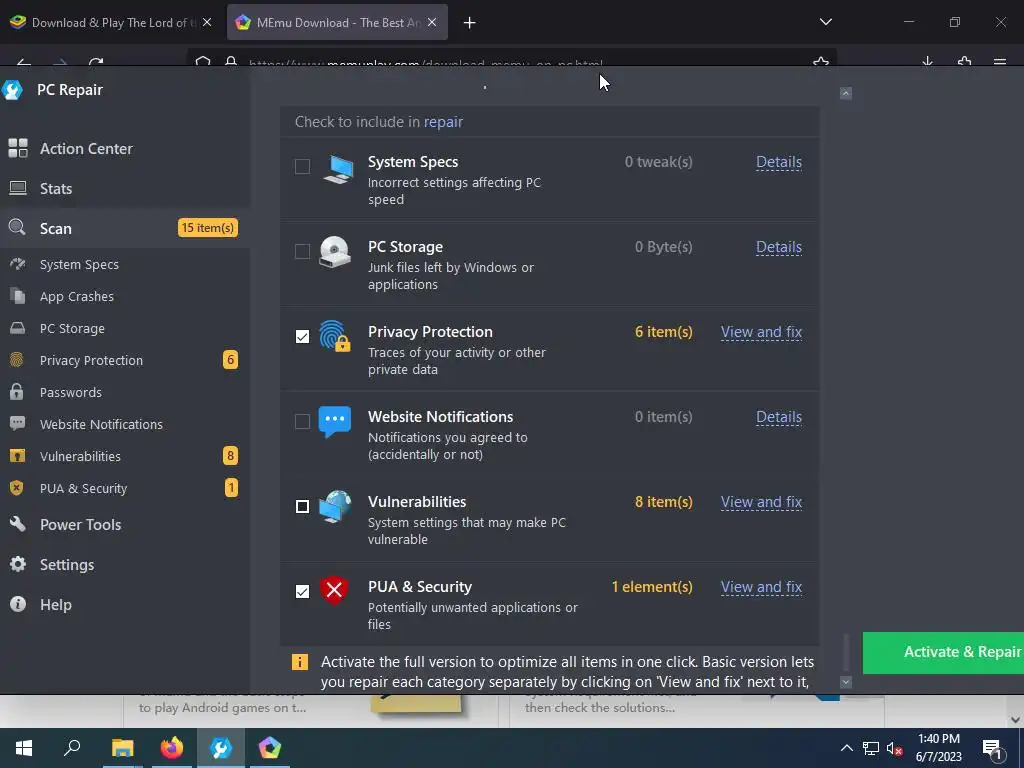
Task: Open Passwords in sidebar
Action: pyautogui.click(x=71, y=392)
